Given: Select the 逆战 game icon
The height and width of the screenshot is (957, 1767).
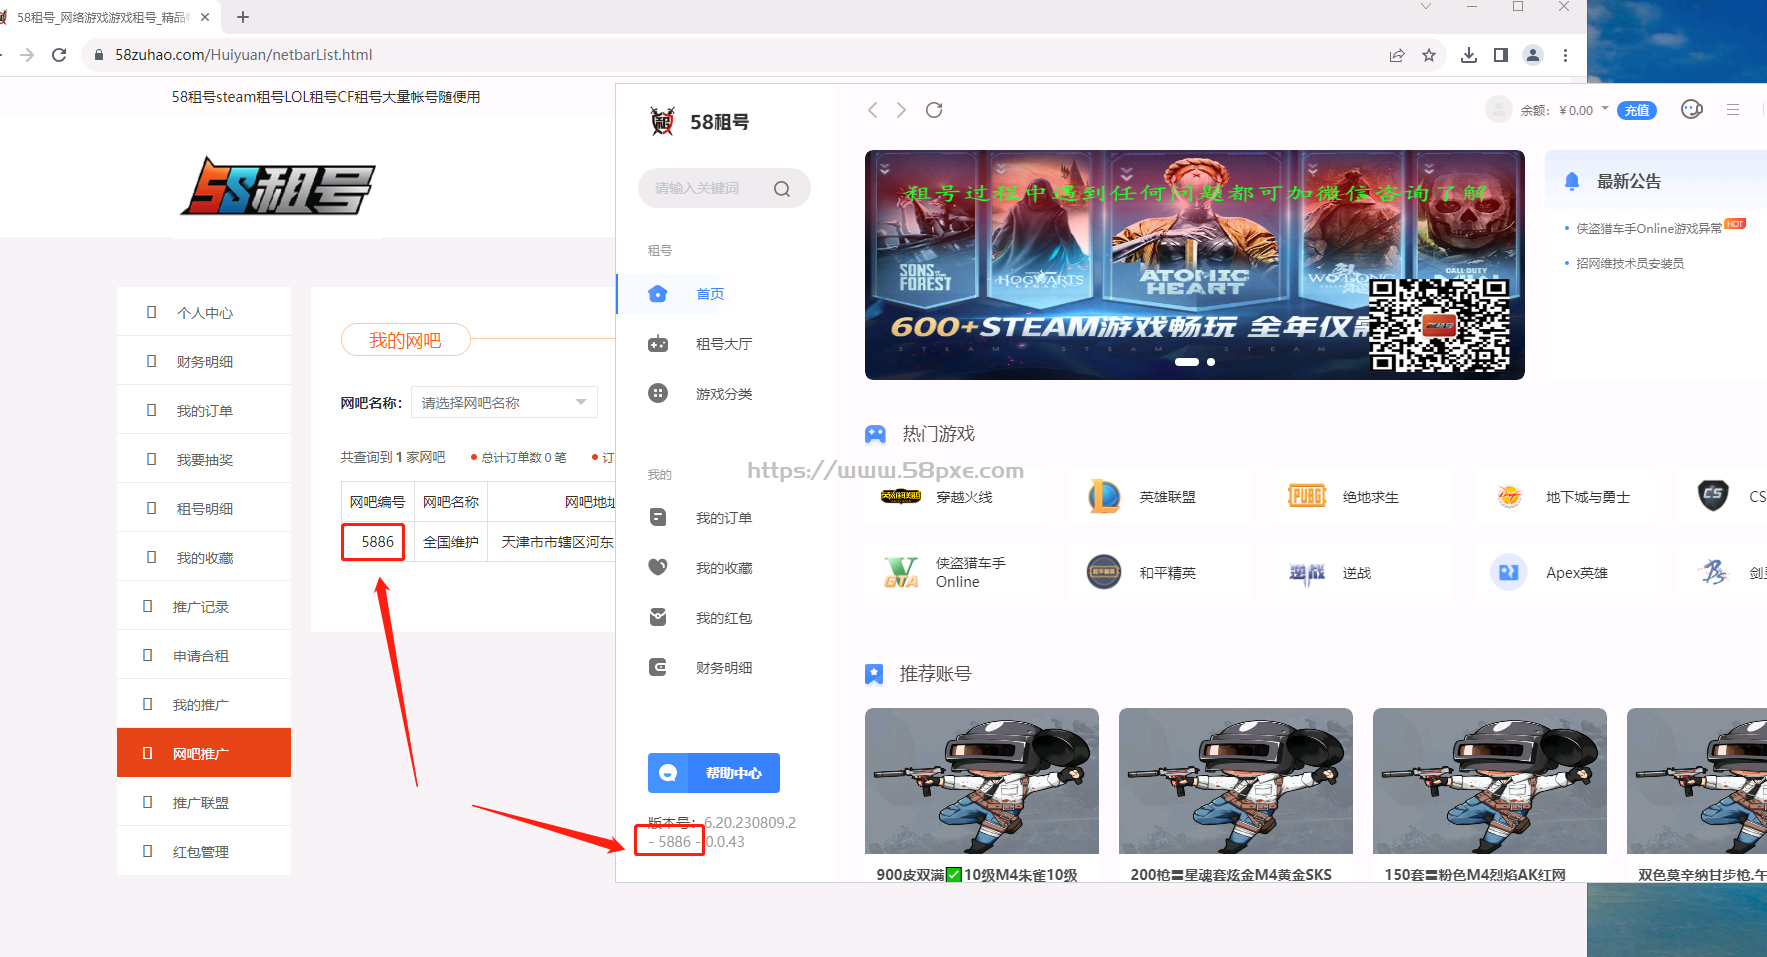Looking at the screenshot, I should click(x=1307, y=572).
